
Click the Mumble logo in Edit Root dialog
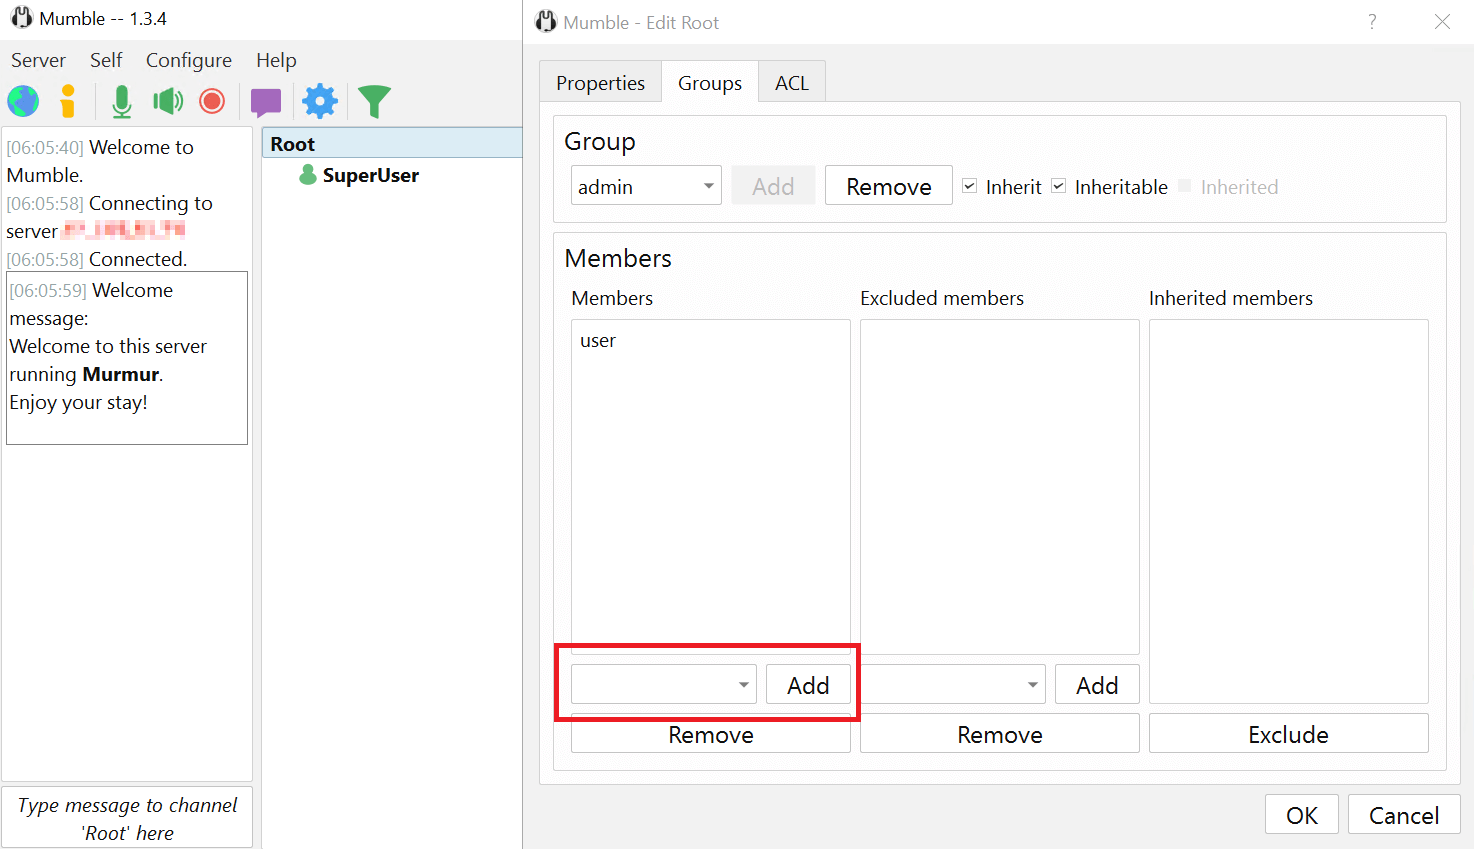546,22
